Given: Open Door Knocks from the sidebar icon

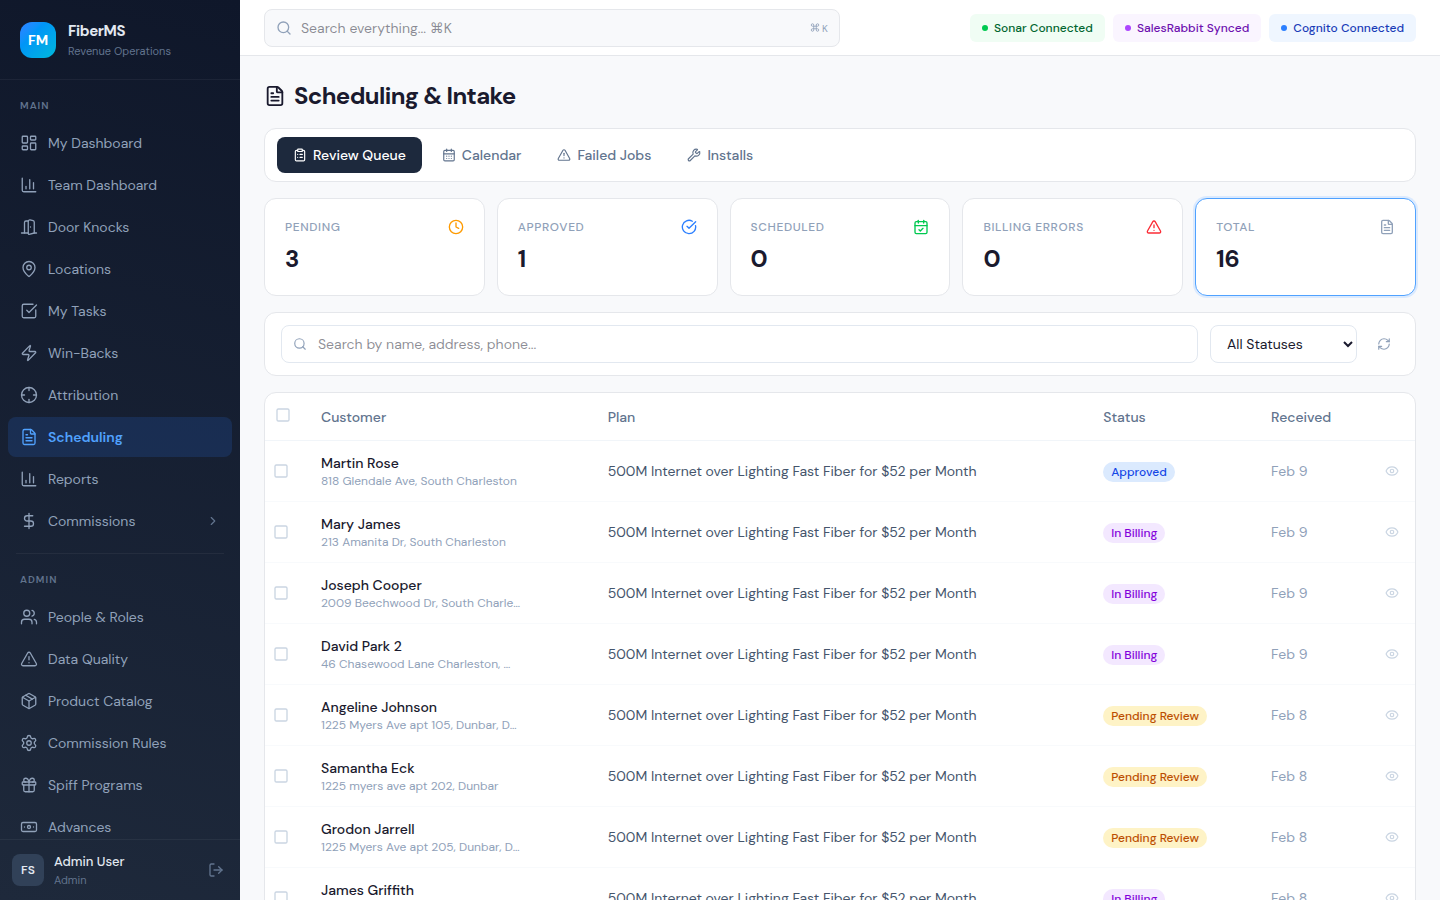Looking at the screenshot, I should point(29,227).
